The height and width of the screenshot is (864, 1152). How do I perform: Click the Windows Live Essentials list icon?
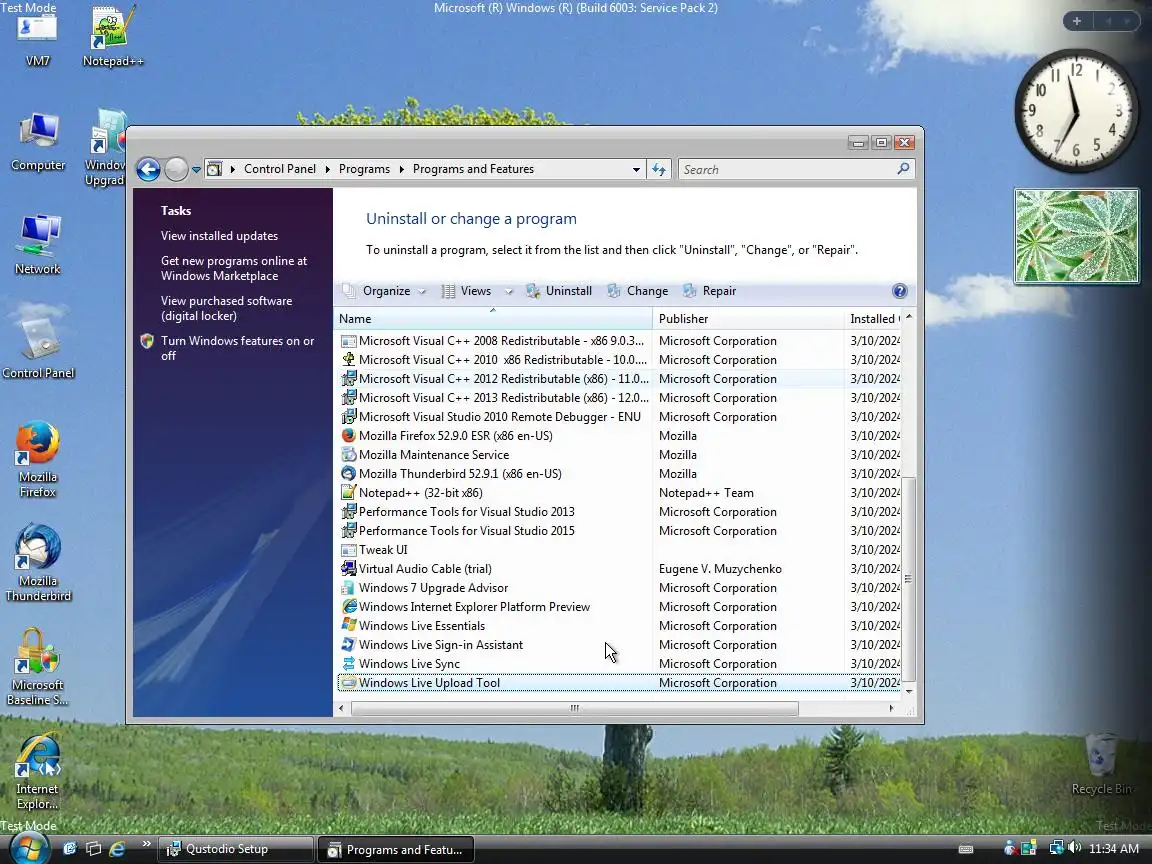tap(348, 625)
